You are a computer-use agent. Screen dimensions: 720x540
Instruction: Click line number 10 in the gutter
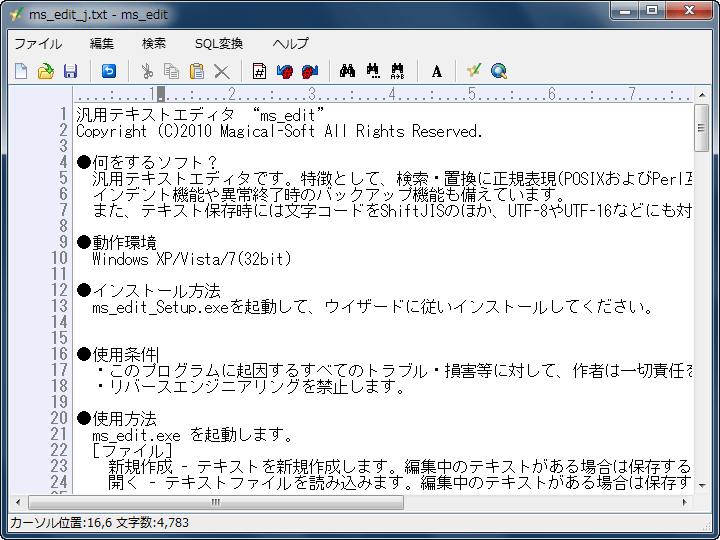point(59,259)
